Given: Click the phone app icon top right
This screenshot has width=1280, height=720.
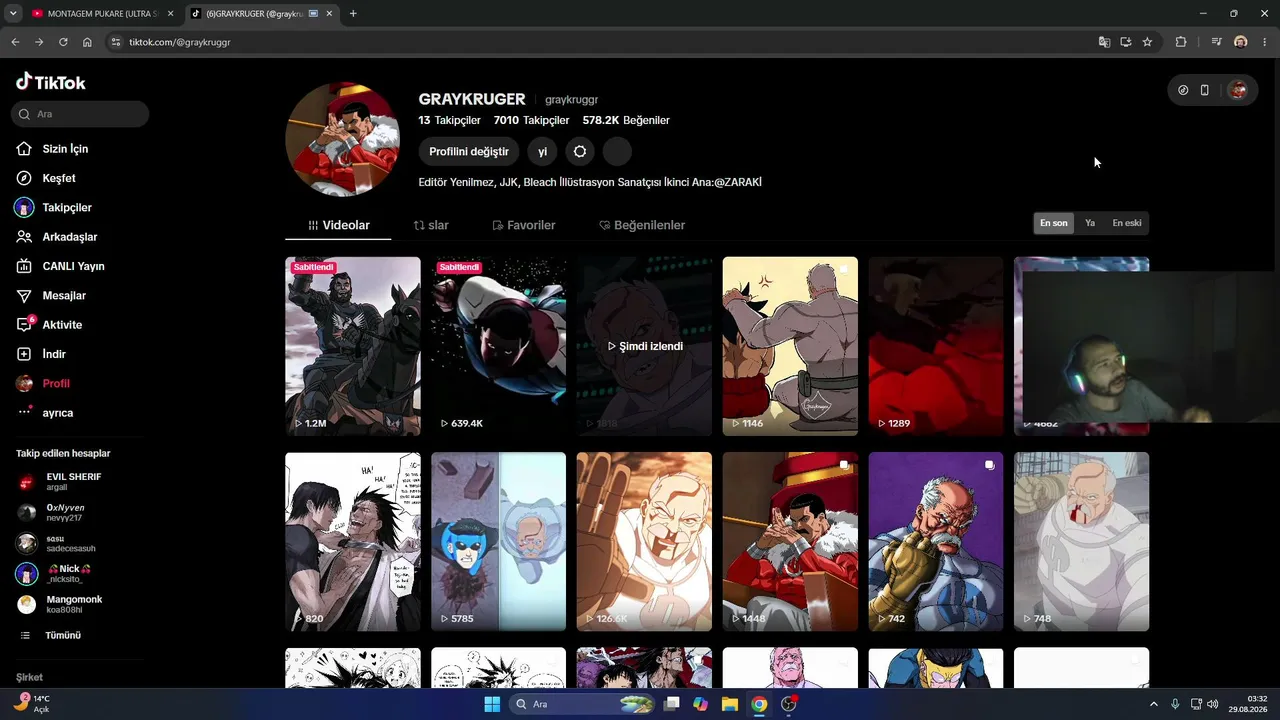Looking at the screenshot, I should click(x=1205, y=90).
